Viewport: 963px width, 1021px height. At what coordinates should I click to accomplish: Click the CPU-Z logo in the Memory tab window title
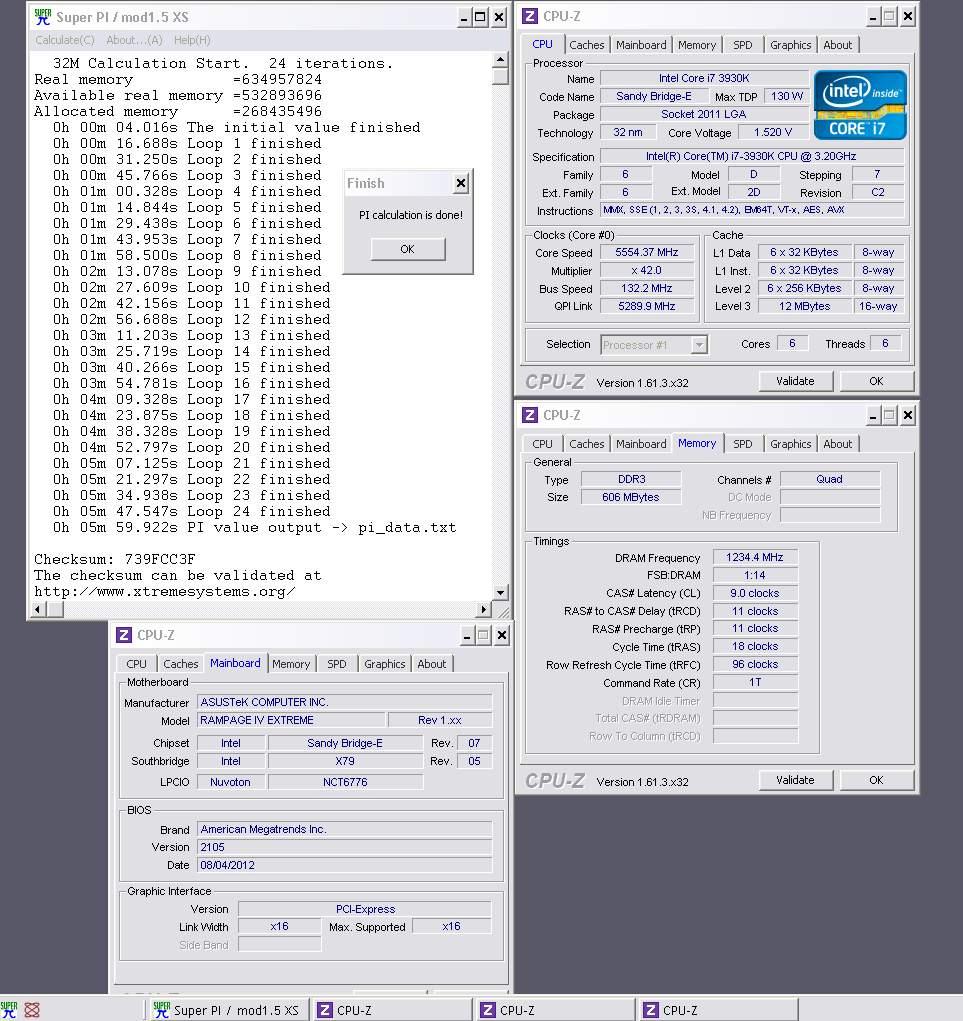coord(530,415)
